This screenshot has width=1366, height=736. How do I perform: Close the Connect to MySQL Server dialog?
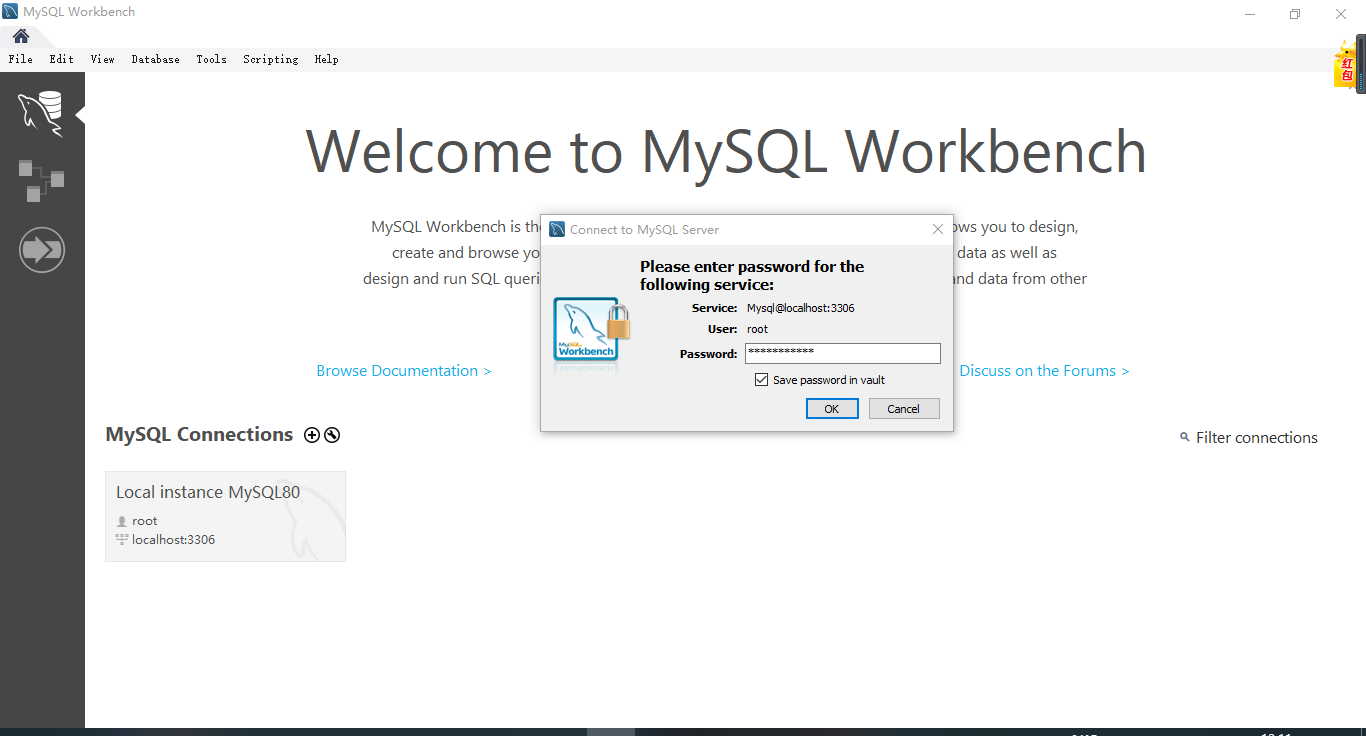tap(938, 229)
